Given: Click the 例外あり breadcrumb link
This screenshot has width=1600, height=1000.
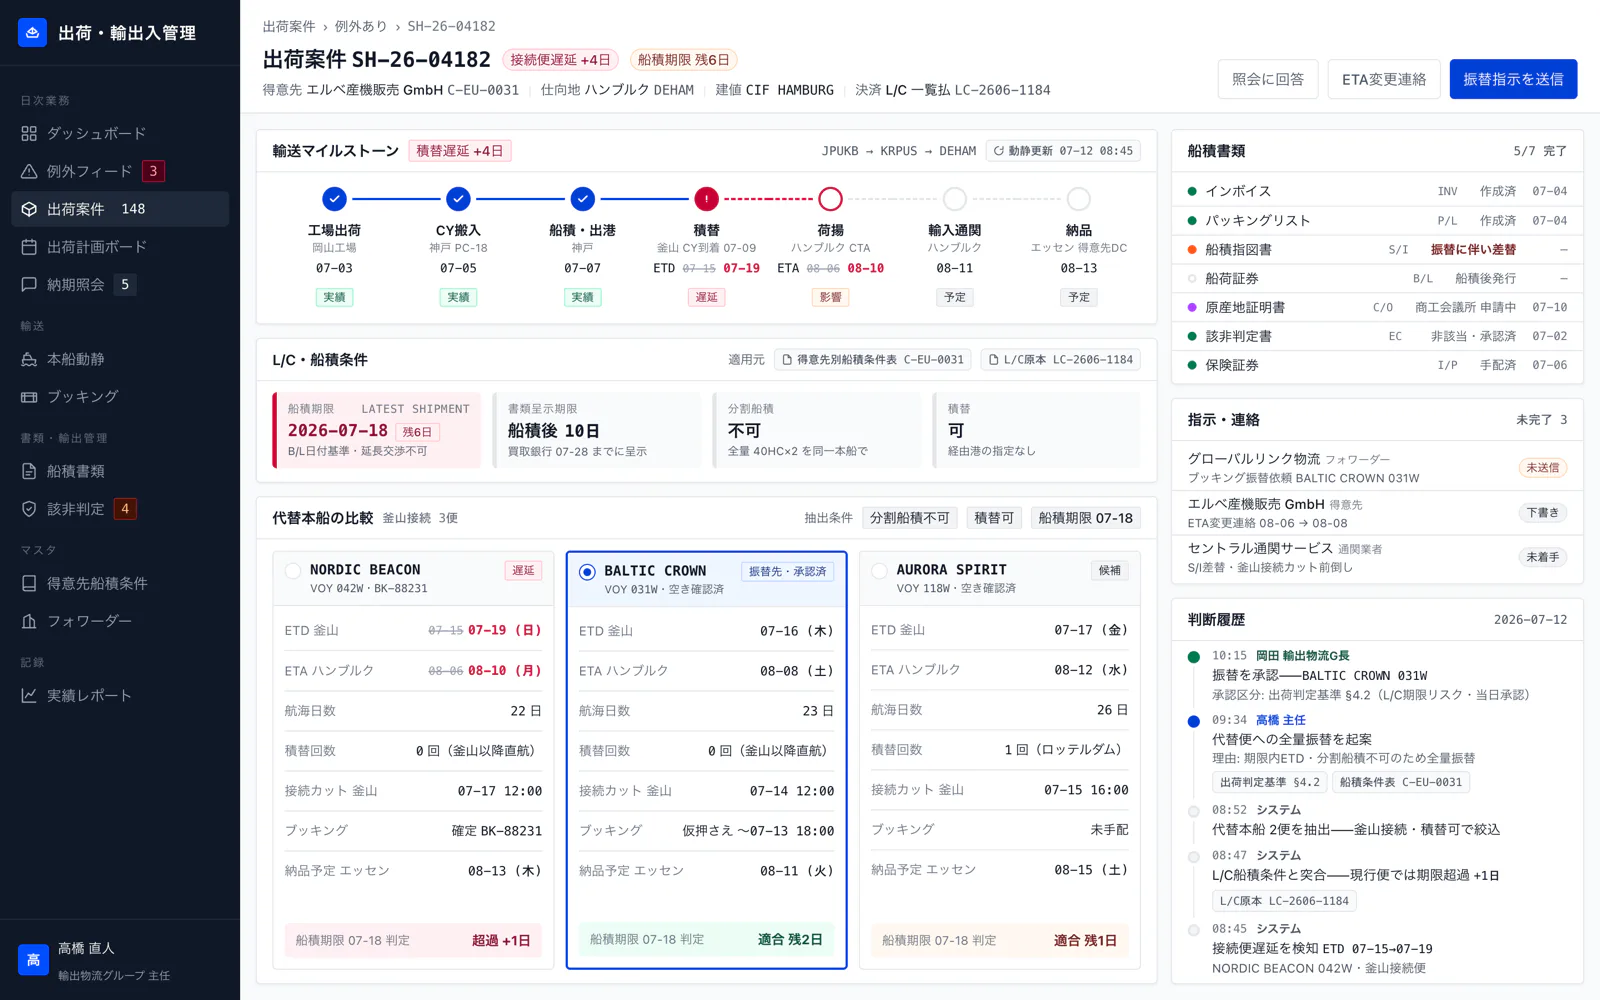Looking at the screenshot, I should coord(361,26).
